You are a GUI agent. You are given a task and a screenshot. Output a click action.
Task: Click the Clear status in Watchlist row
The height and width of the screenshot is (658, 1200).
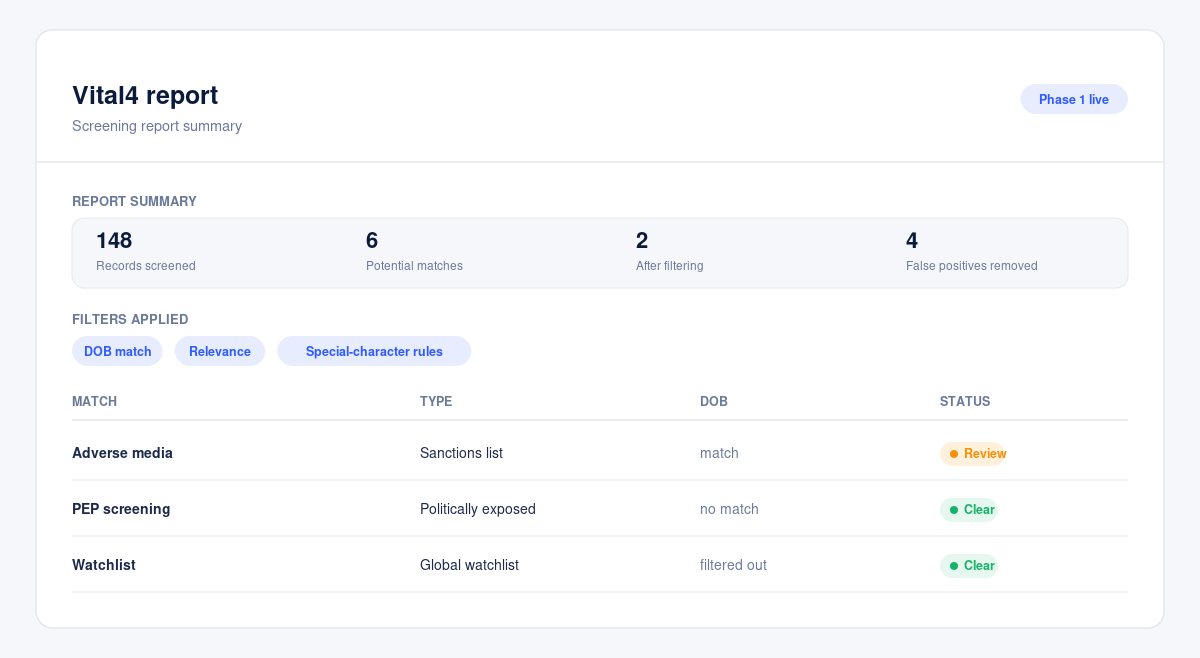pyautogui.click(x=969, y=566)
